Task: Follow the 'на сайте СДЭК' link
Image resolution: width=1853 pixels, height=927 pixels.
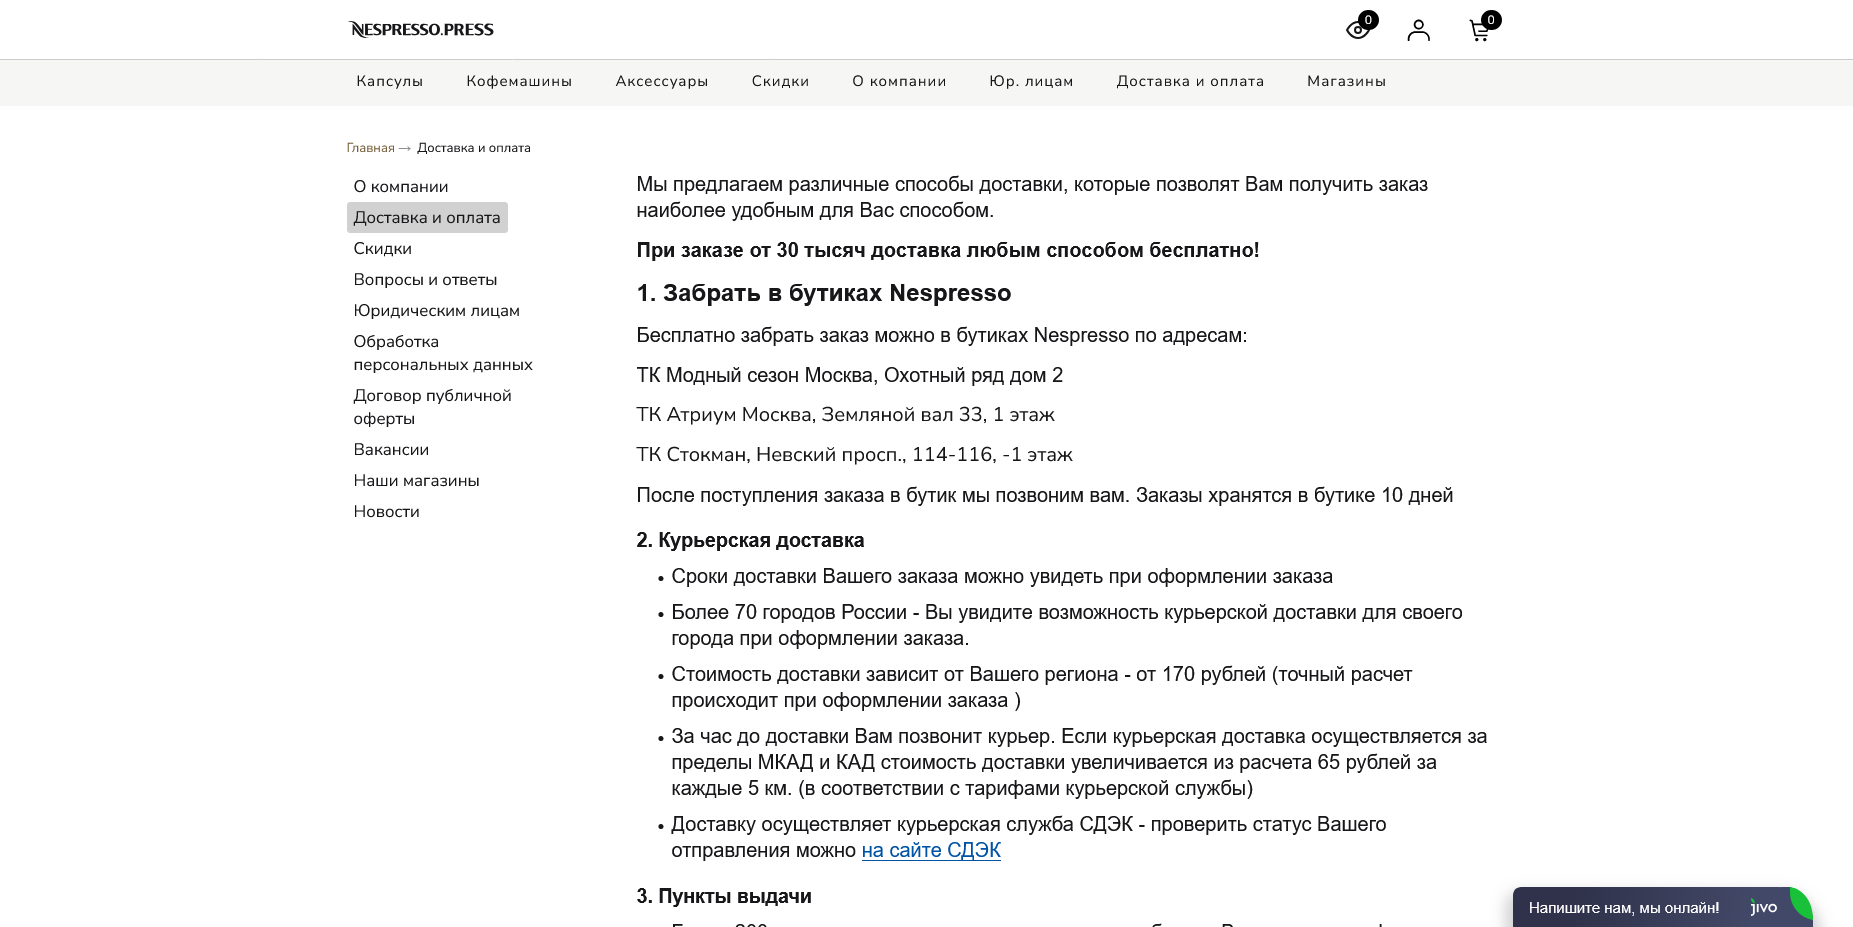Action: click(931, 850)
